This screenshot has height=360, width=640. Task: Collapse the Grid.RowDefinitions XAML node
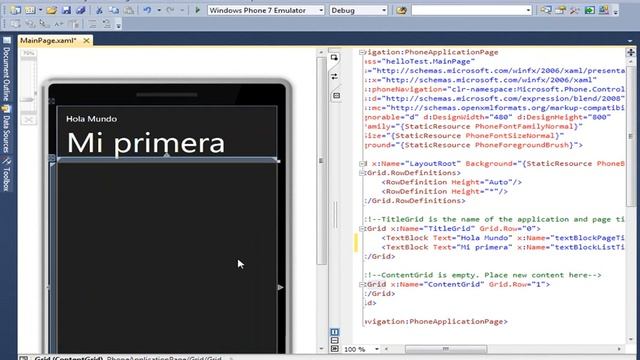click(362, 173)
